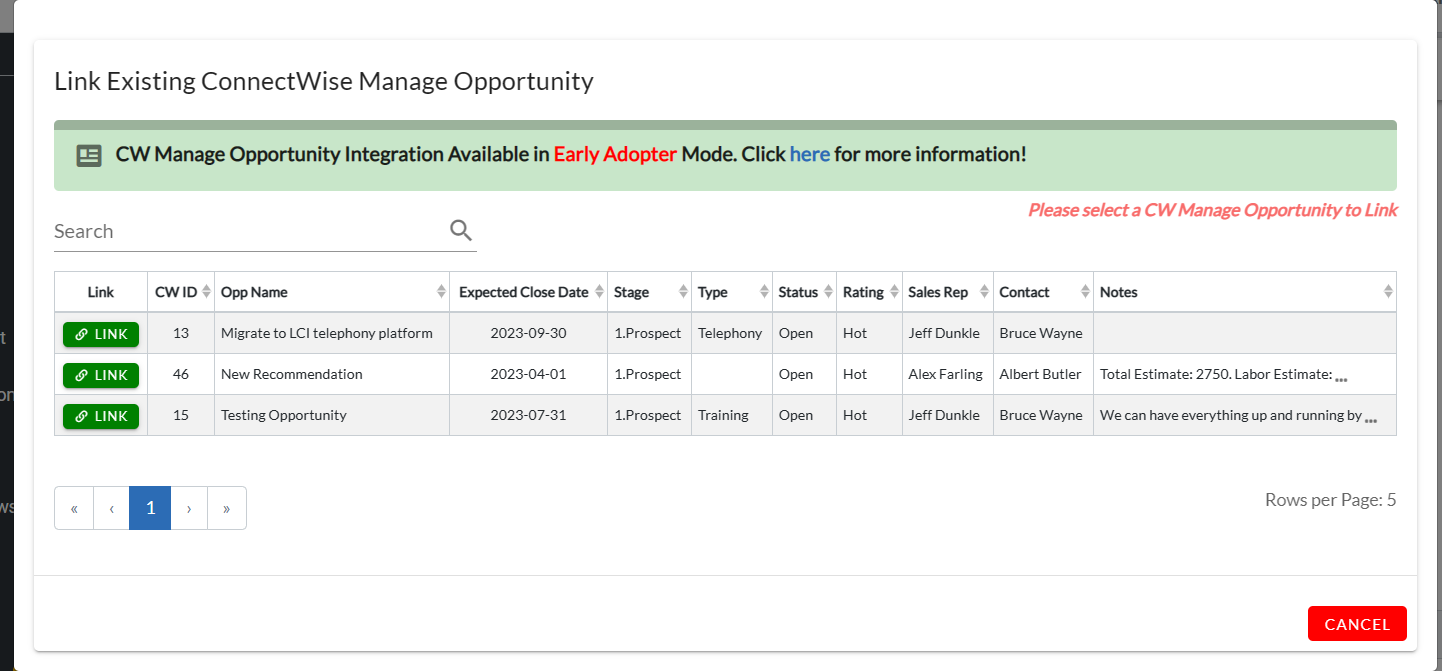This screenshot has height=671, width=1442.
Task: Go to previous page with single-left arrow
Action: point(112,508)
